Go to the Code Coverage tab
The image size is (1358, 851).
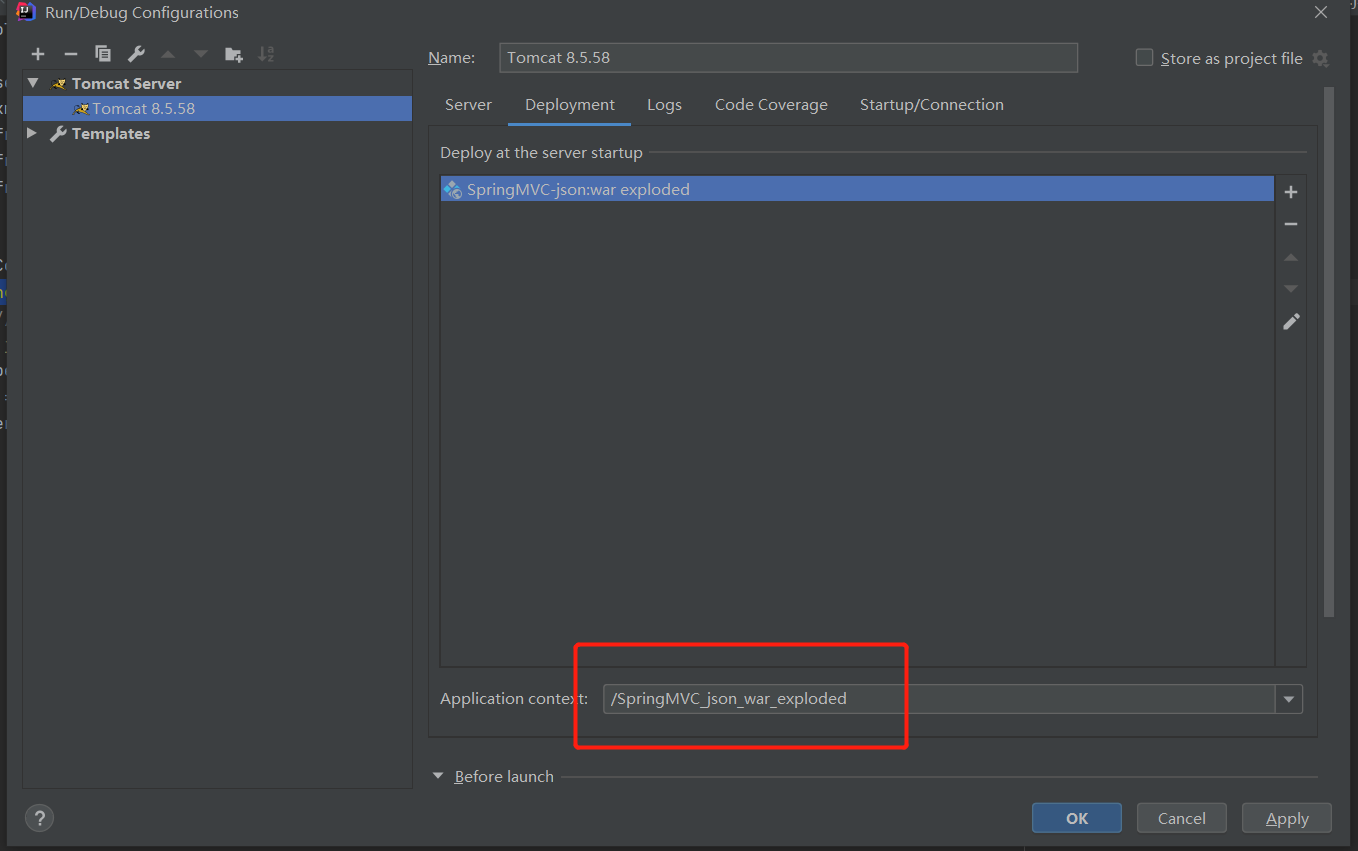(771, 105)
